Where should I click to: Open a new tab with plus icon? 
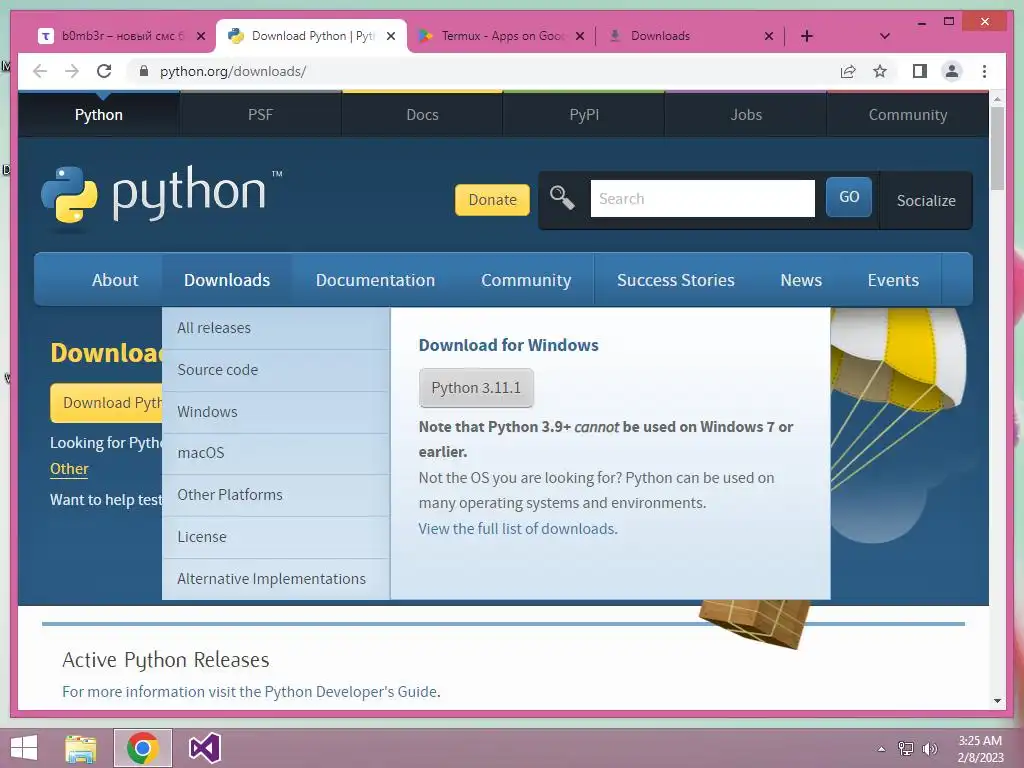(x=807, y=36)
